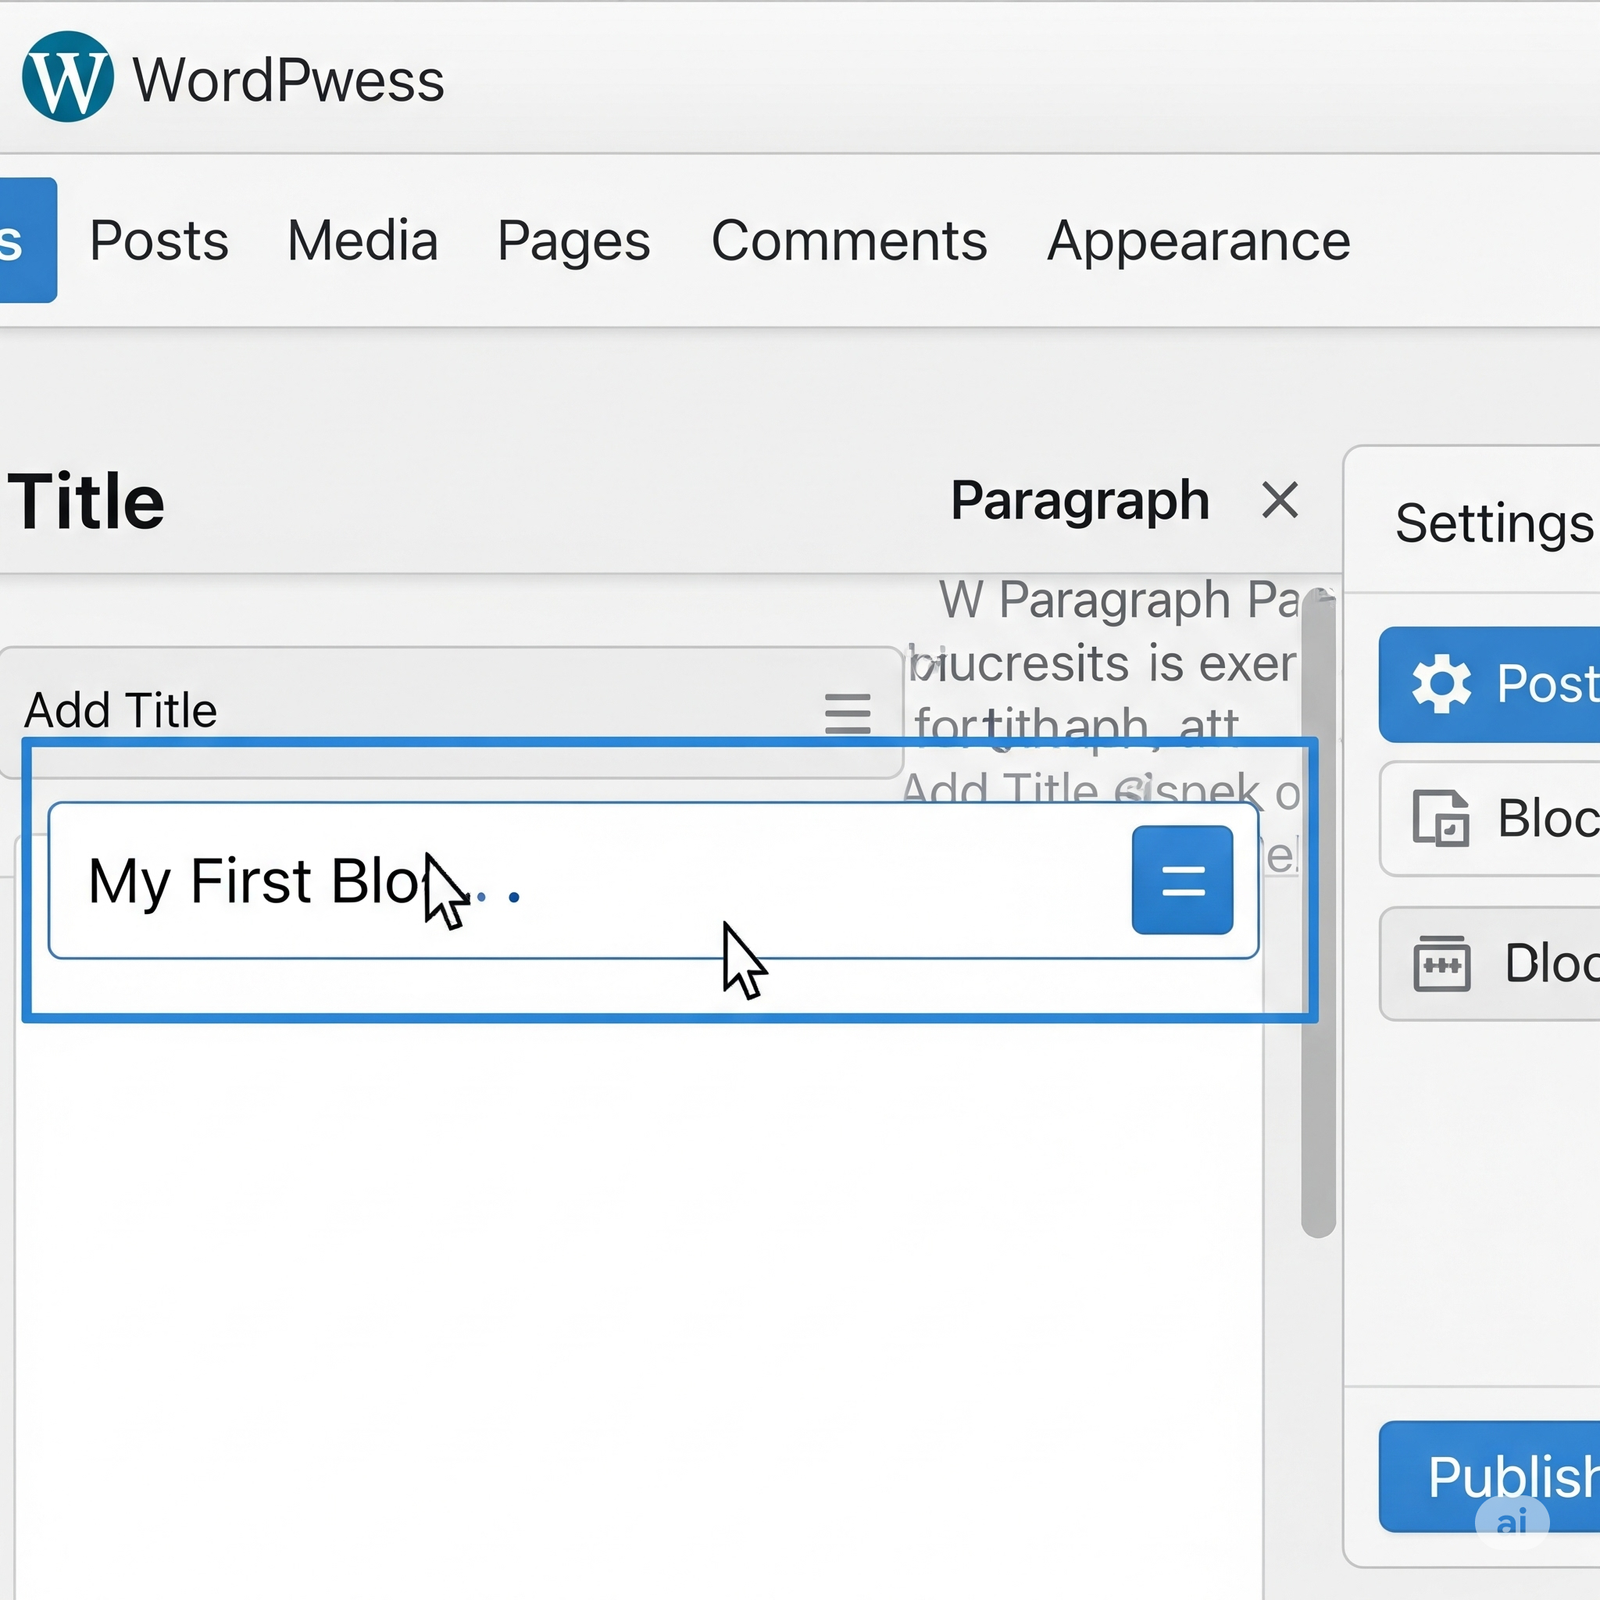1600x1600 pixels.
Task: Click the hamburger icon beside Add Title
Action: tap(847, 713)
